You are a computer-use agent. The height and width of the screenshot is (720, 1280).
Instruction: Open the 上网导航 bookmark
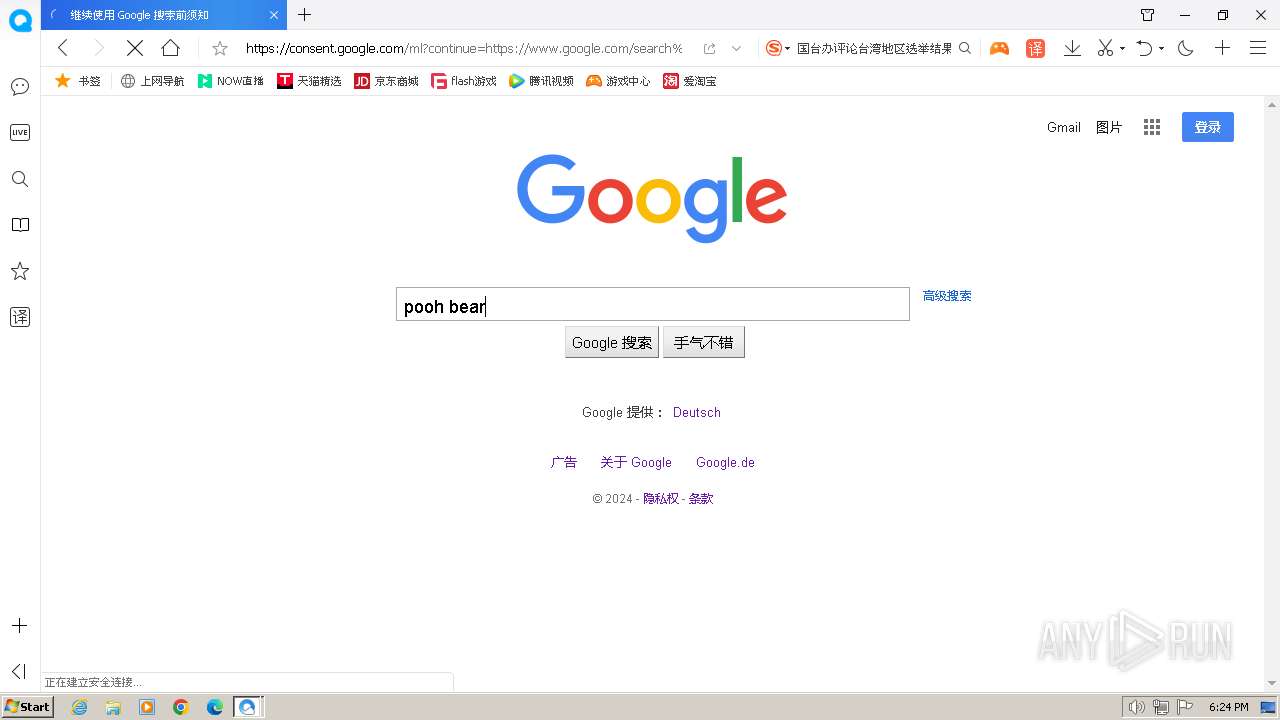pyautogui.click(x=152, y=81)
